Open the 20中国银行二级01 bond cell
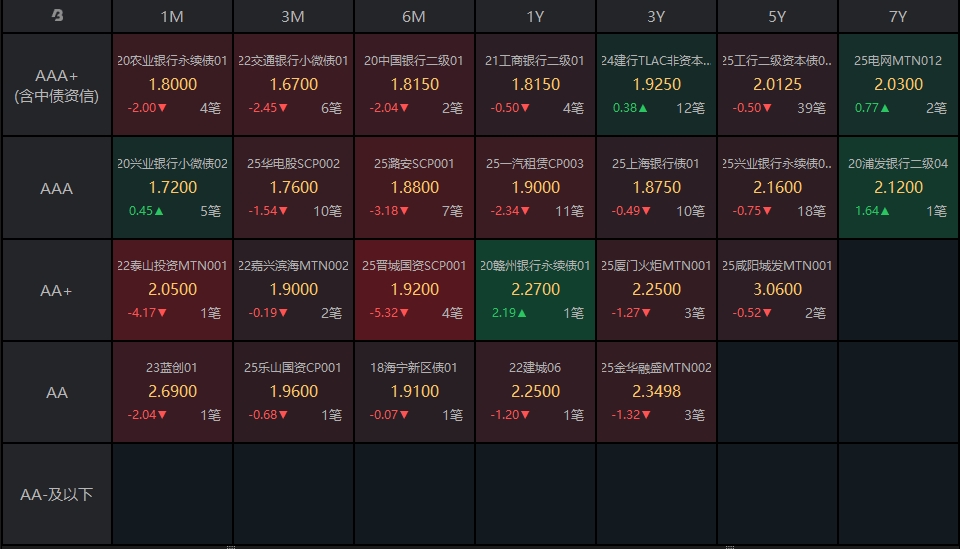The width and height of the screenshot is (960, 549). pos(414,84)
